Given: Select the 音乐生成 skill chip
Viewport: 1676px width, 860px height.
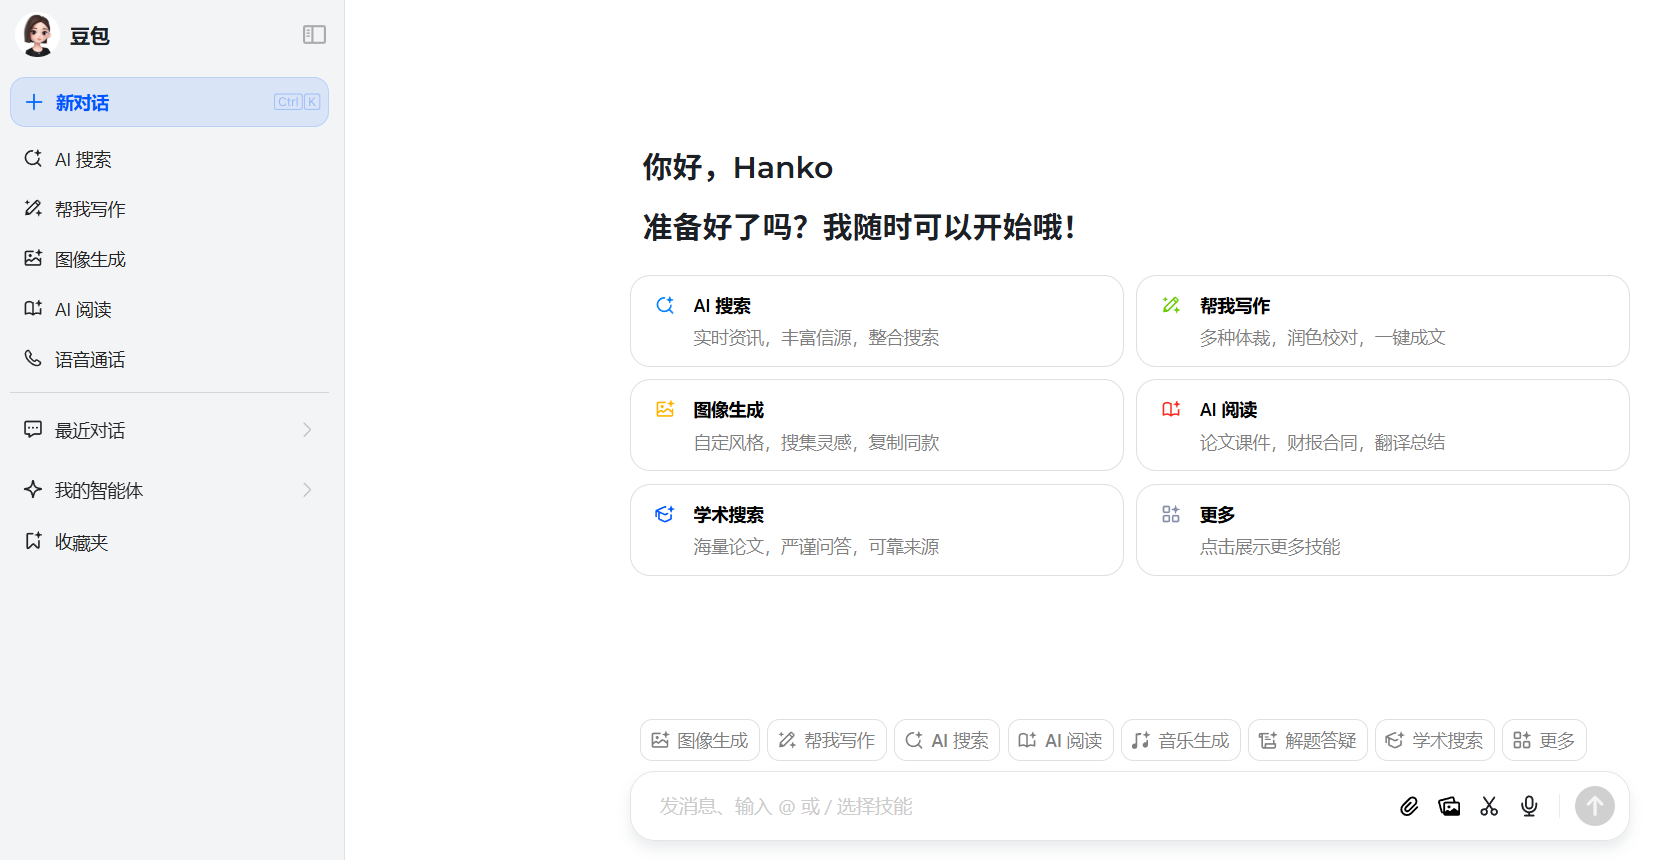Looking at the screenshot, I should [1181, 740].
